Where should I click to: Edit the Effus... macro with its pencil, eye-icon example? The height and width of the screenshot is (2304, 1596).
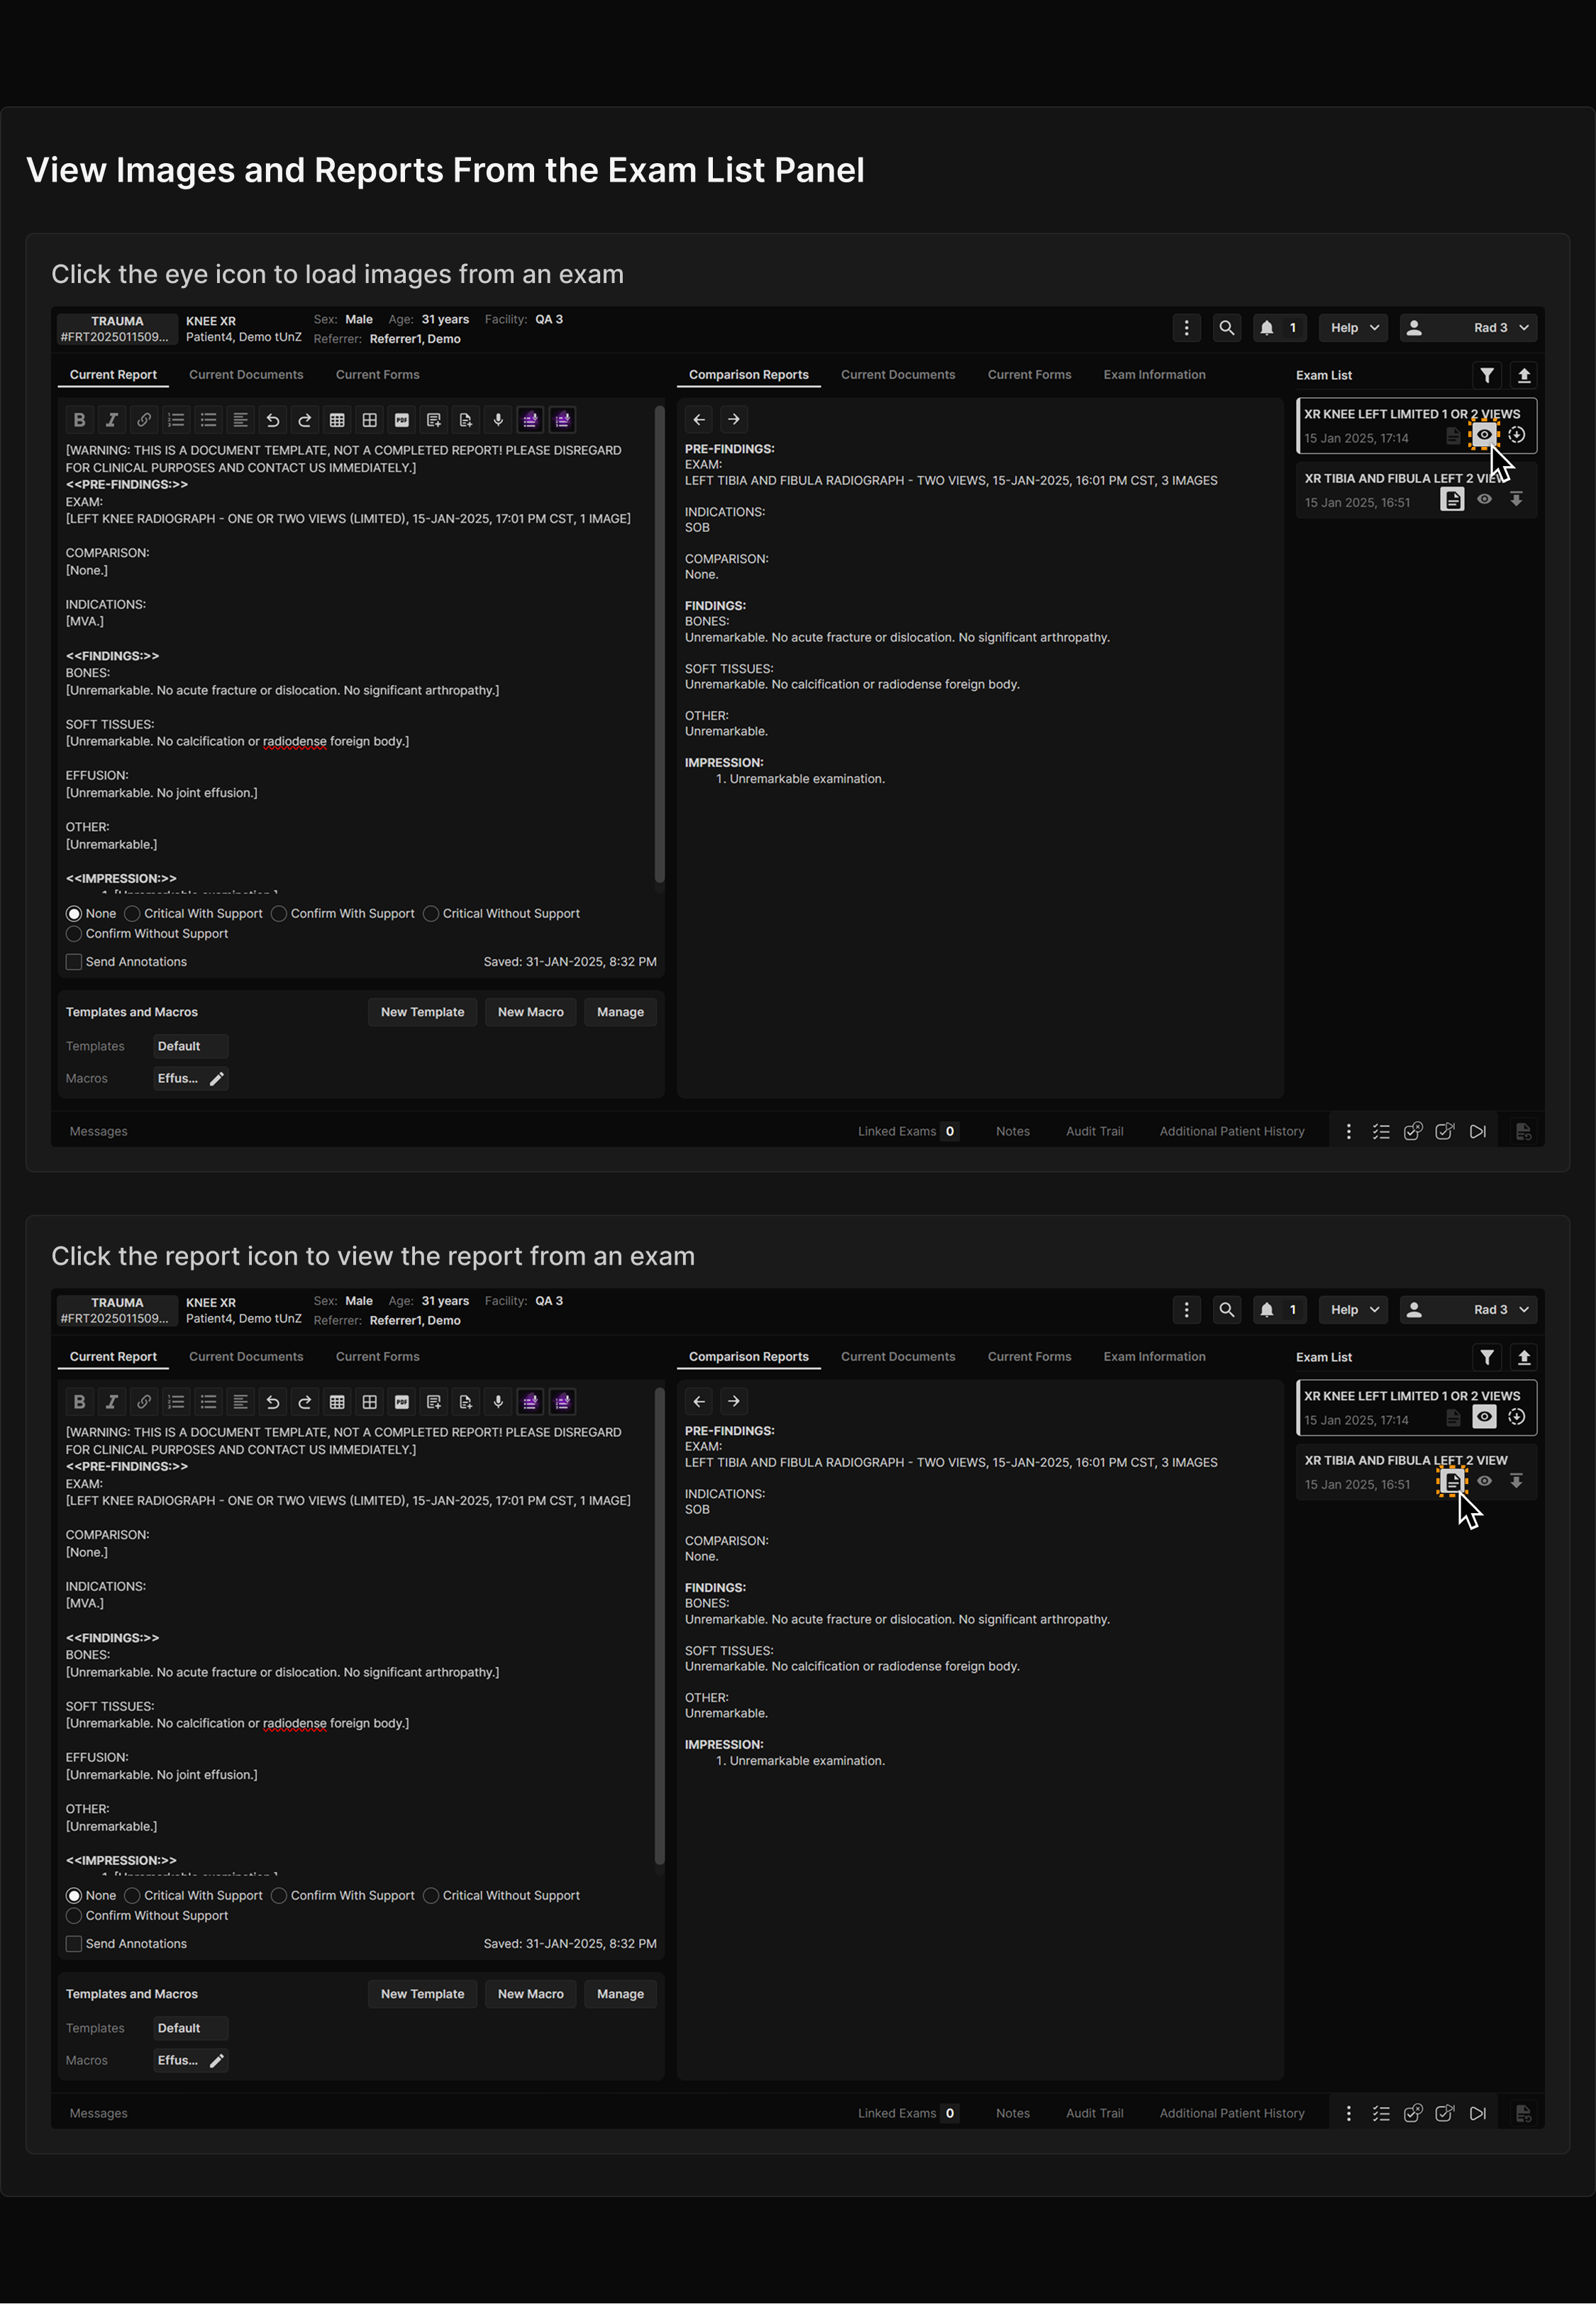pos(217,1079)
